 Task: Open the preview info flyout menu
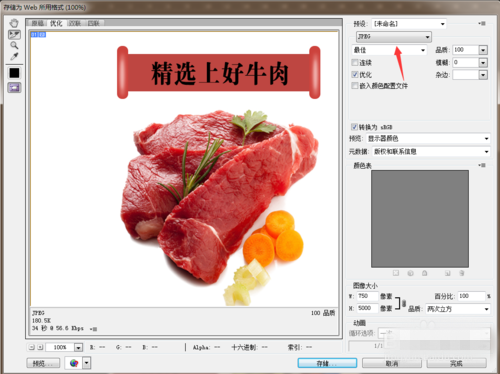pos(94,329)
